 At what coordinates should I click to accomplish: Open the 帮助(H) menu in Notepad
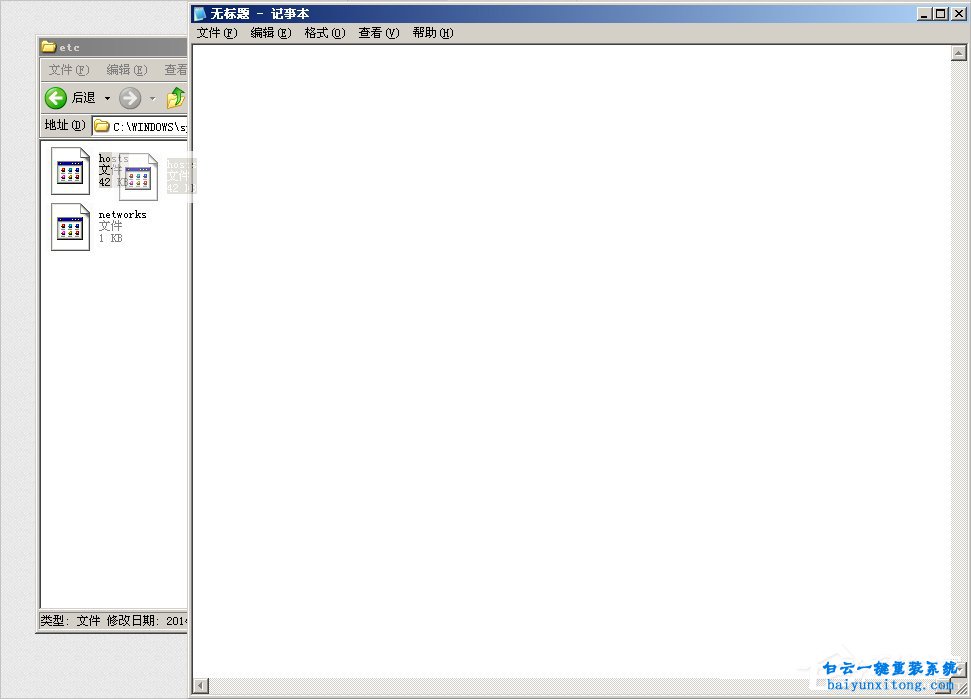pyautogui.click(x=432, y=33)
